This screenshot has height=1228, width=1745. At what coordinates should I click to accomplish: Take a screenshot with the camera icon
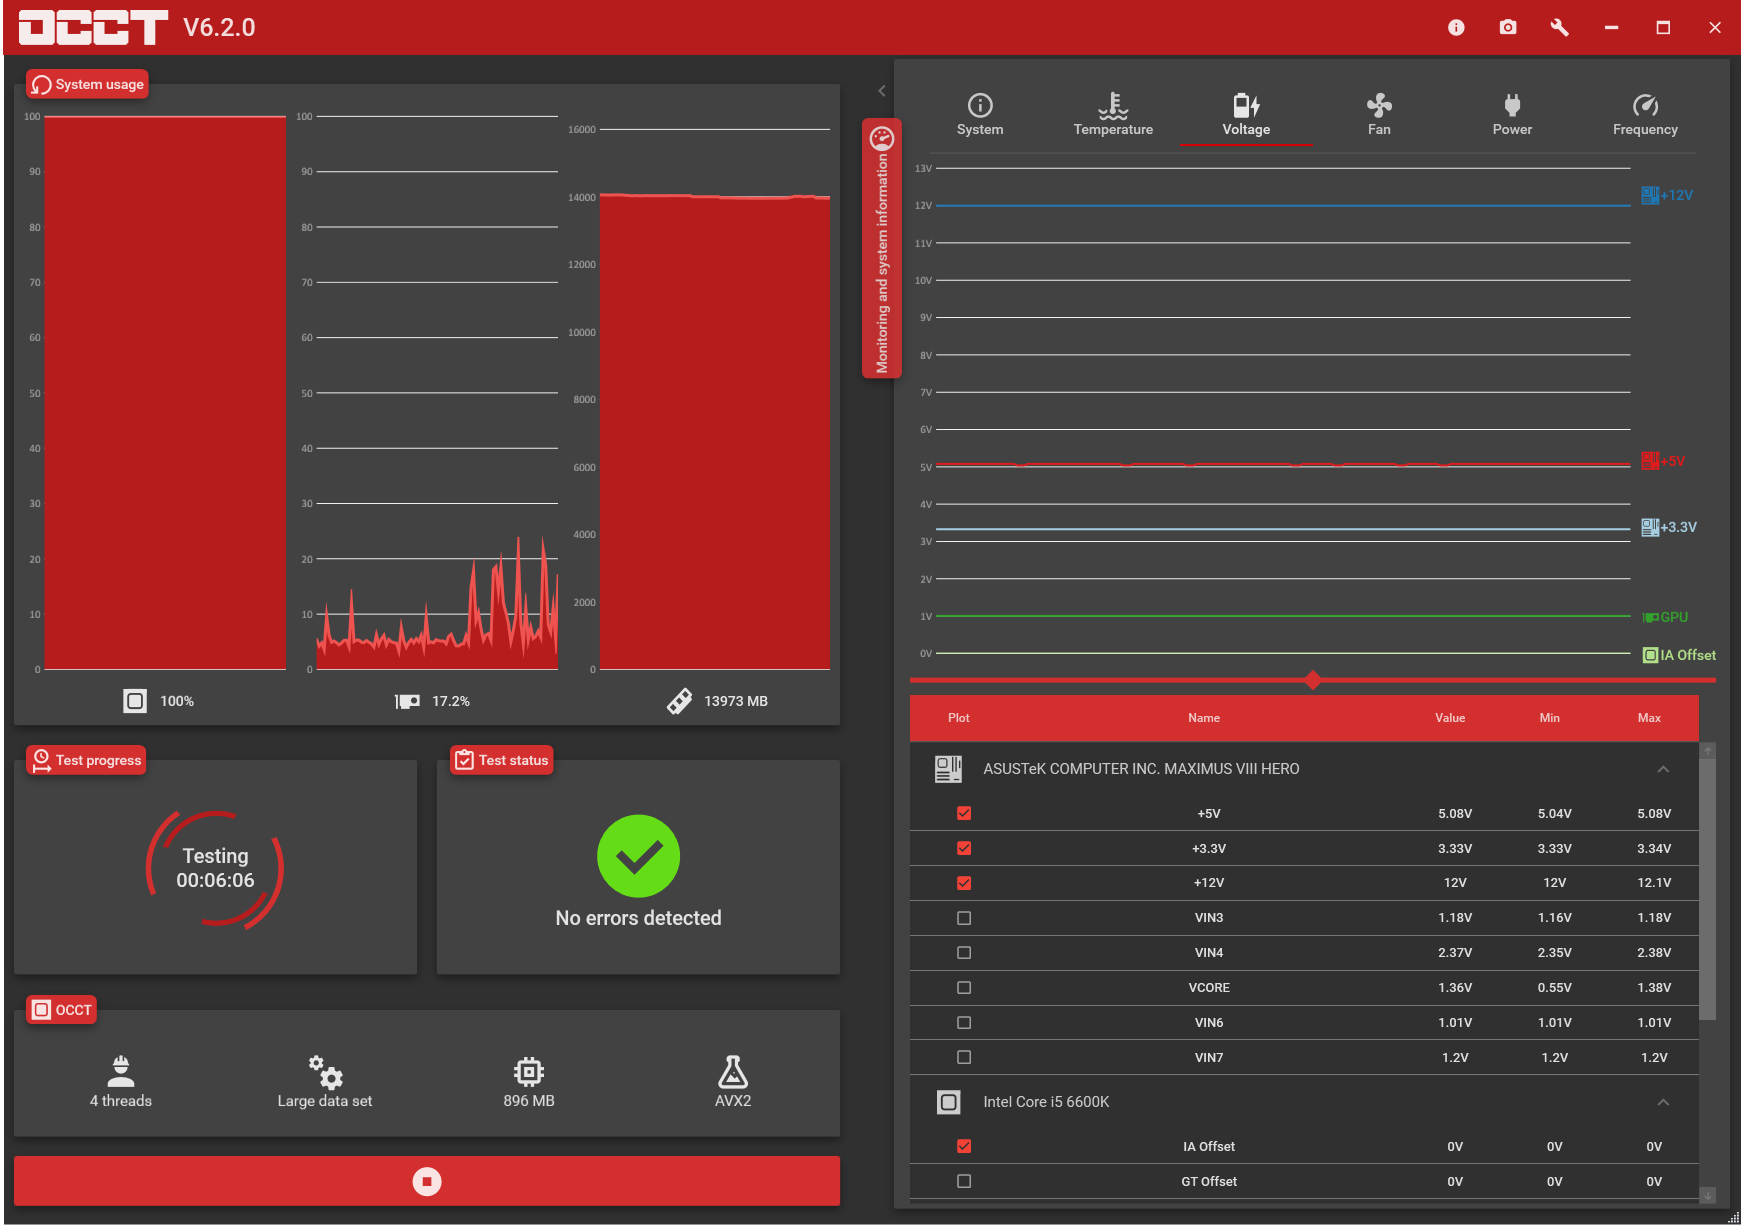point(1508,28)
